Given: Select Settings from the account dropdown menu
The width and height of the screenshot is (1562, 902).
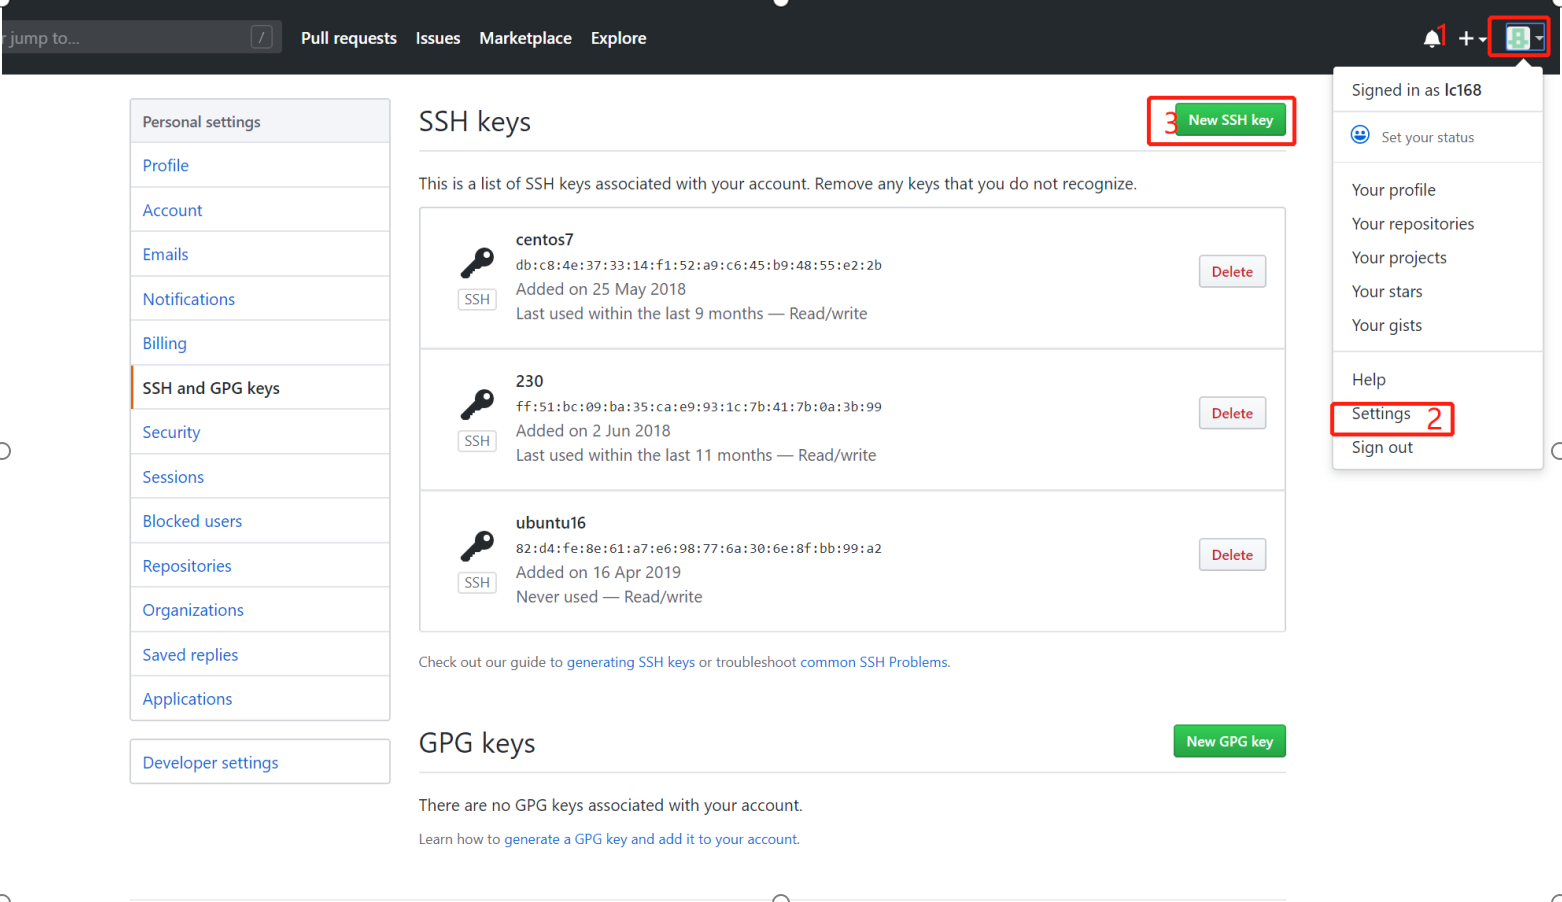Looking at the screenshot, I should point(1380,413).
